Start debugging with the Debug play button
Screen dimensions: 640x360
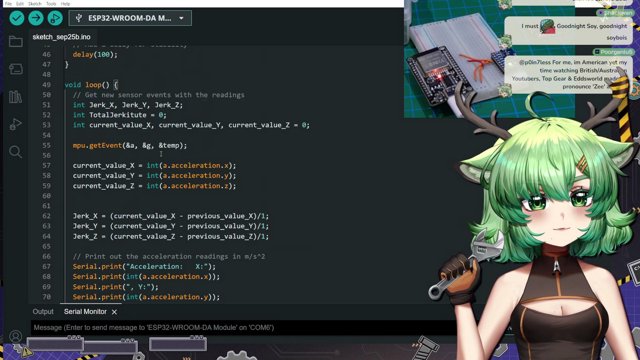click(x=55, y=18)
